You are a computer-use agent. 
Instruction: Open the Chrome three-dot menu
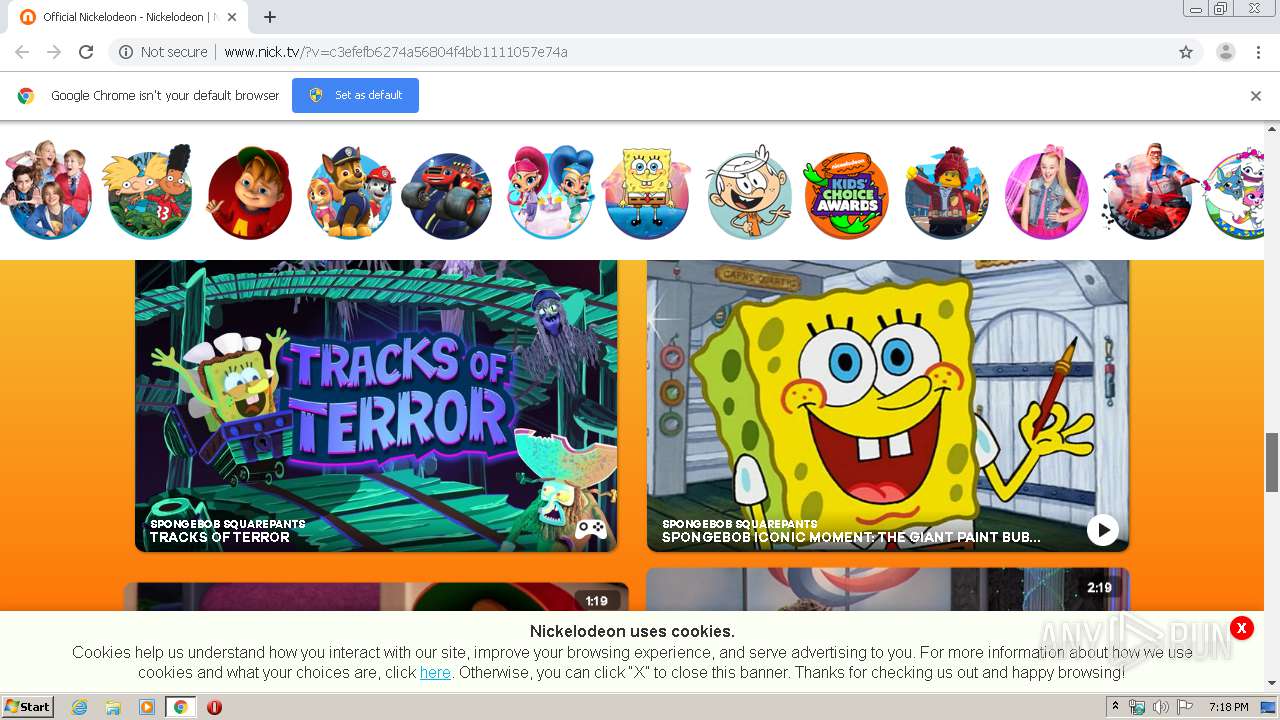point(1259,52)
